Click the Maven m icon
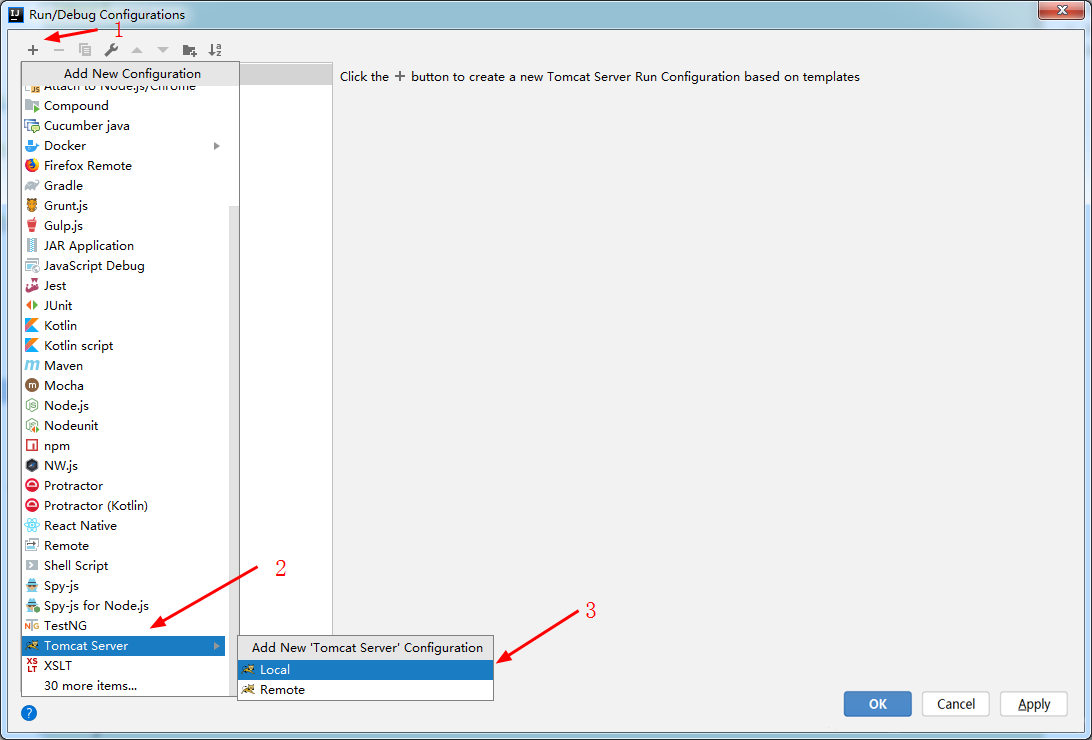This screenshot has height=740, width=1092. click(x=32, y=365)
